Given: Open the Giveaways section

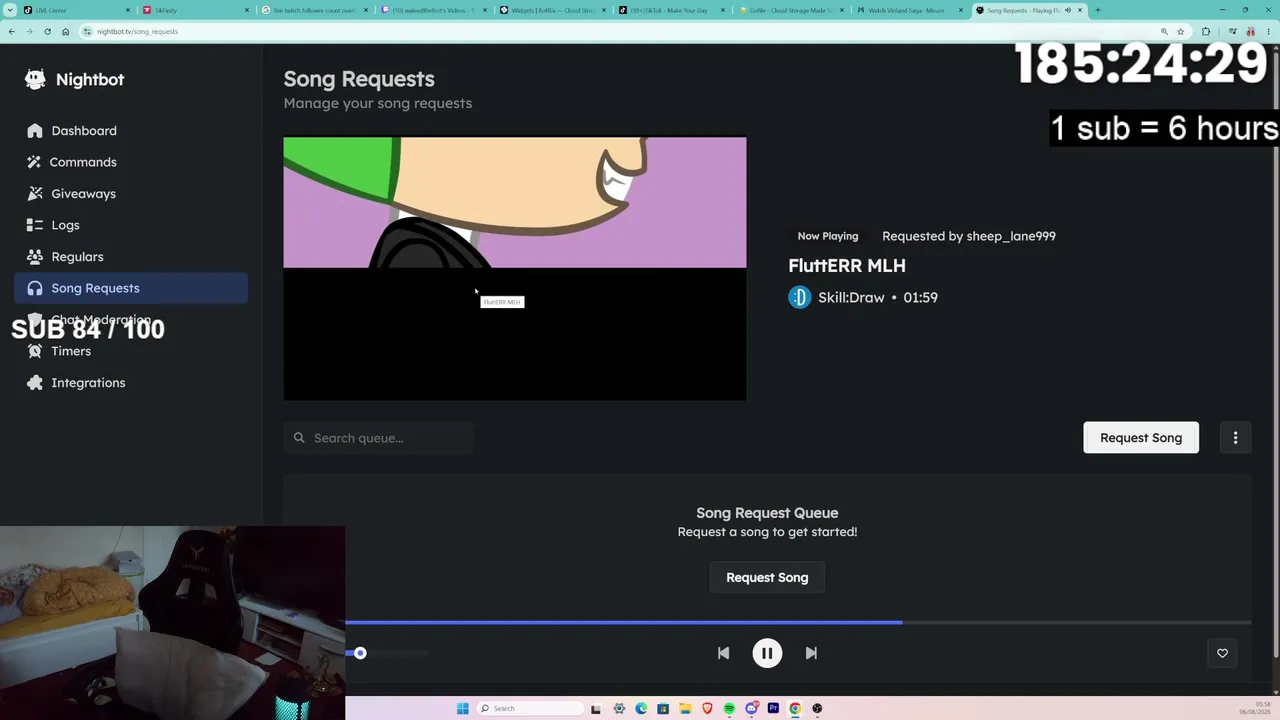Looking at the screenshot, I should pos(131,193).
